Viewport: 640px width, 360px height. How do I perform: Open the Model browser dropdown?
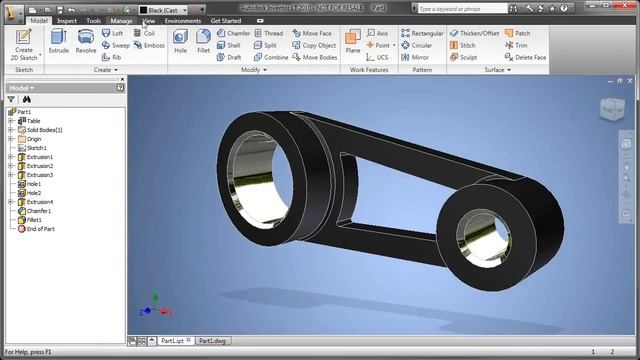[22, 88]
